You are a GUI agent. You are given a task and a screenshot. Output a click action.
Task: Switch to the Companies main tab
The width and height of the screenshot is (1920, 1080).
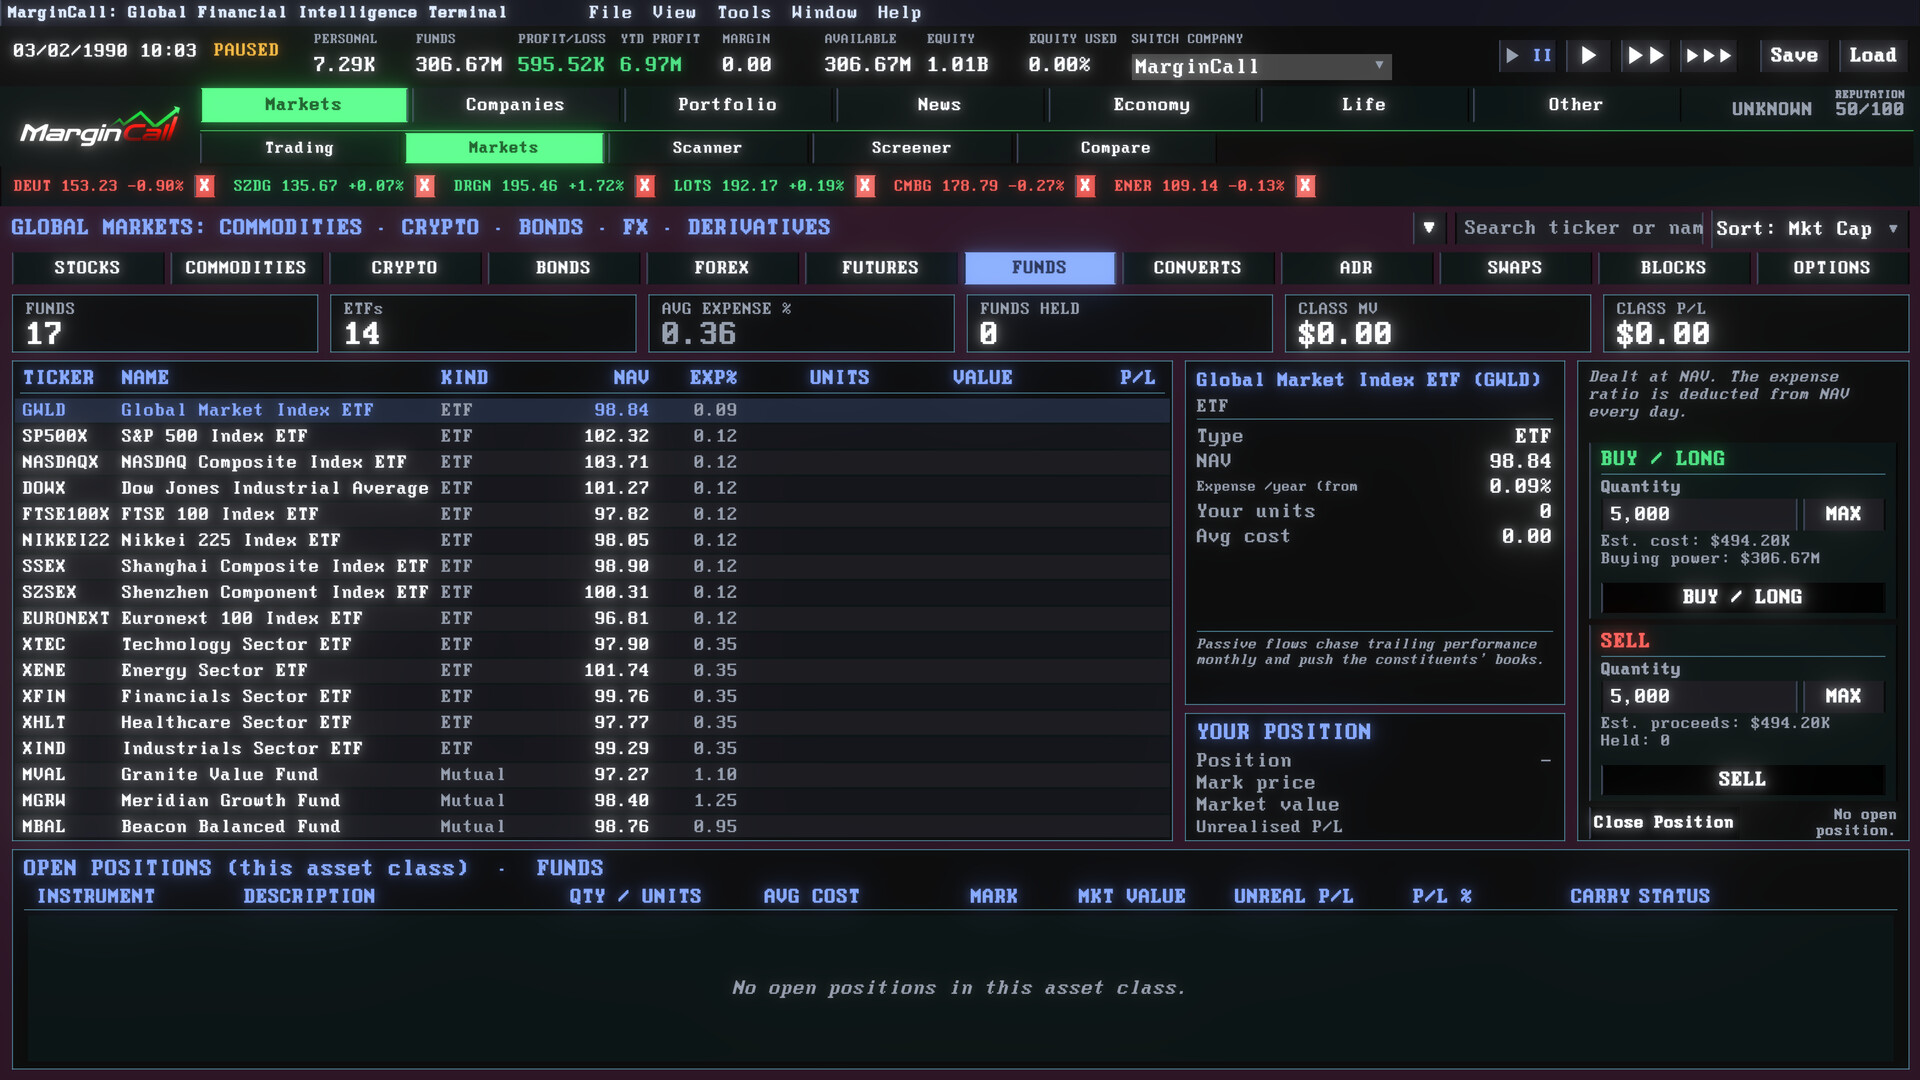coord(515,105)
